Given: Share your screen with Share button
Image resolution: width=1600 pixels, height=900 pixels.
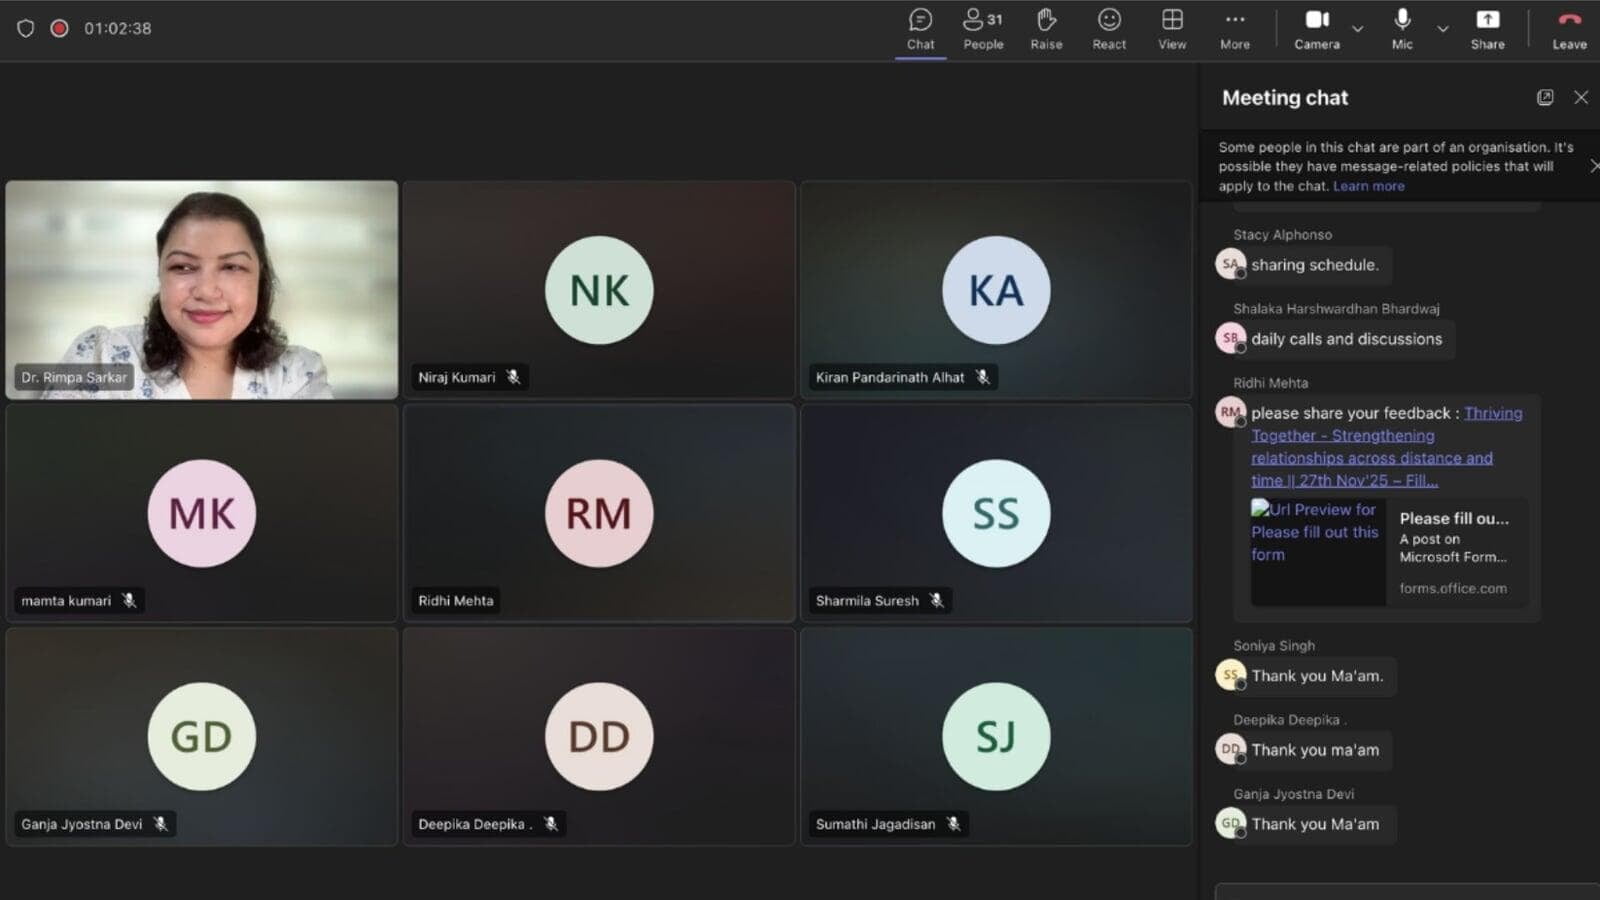Looking at the screenshot, I should coord(1487,29).
